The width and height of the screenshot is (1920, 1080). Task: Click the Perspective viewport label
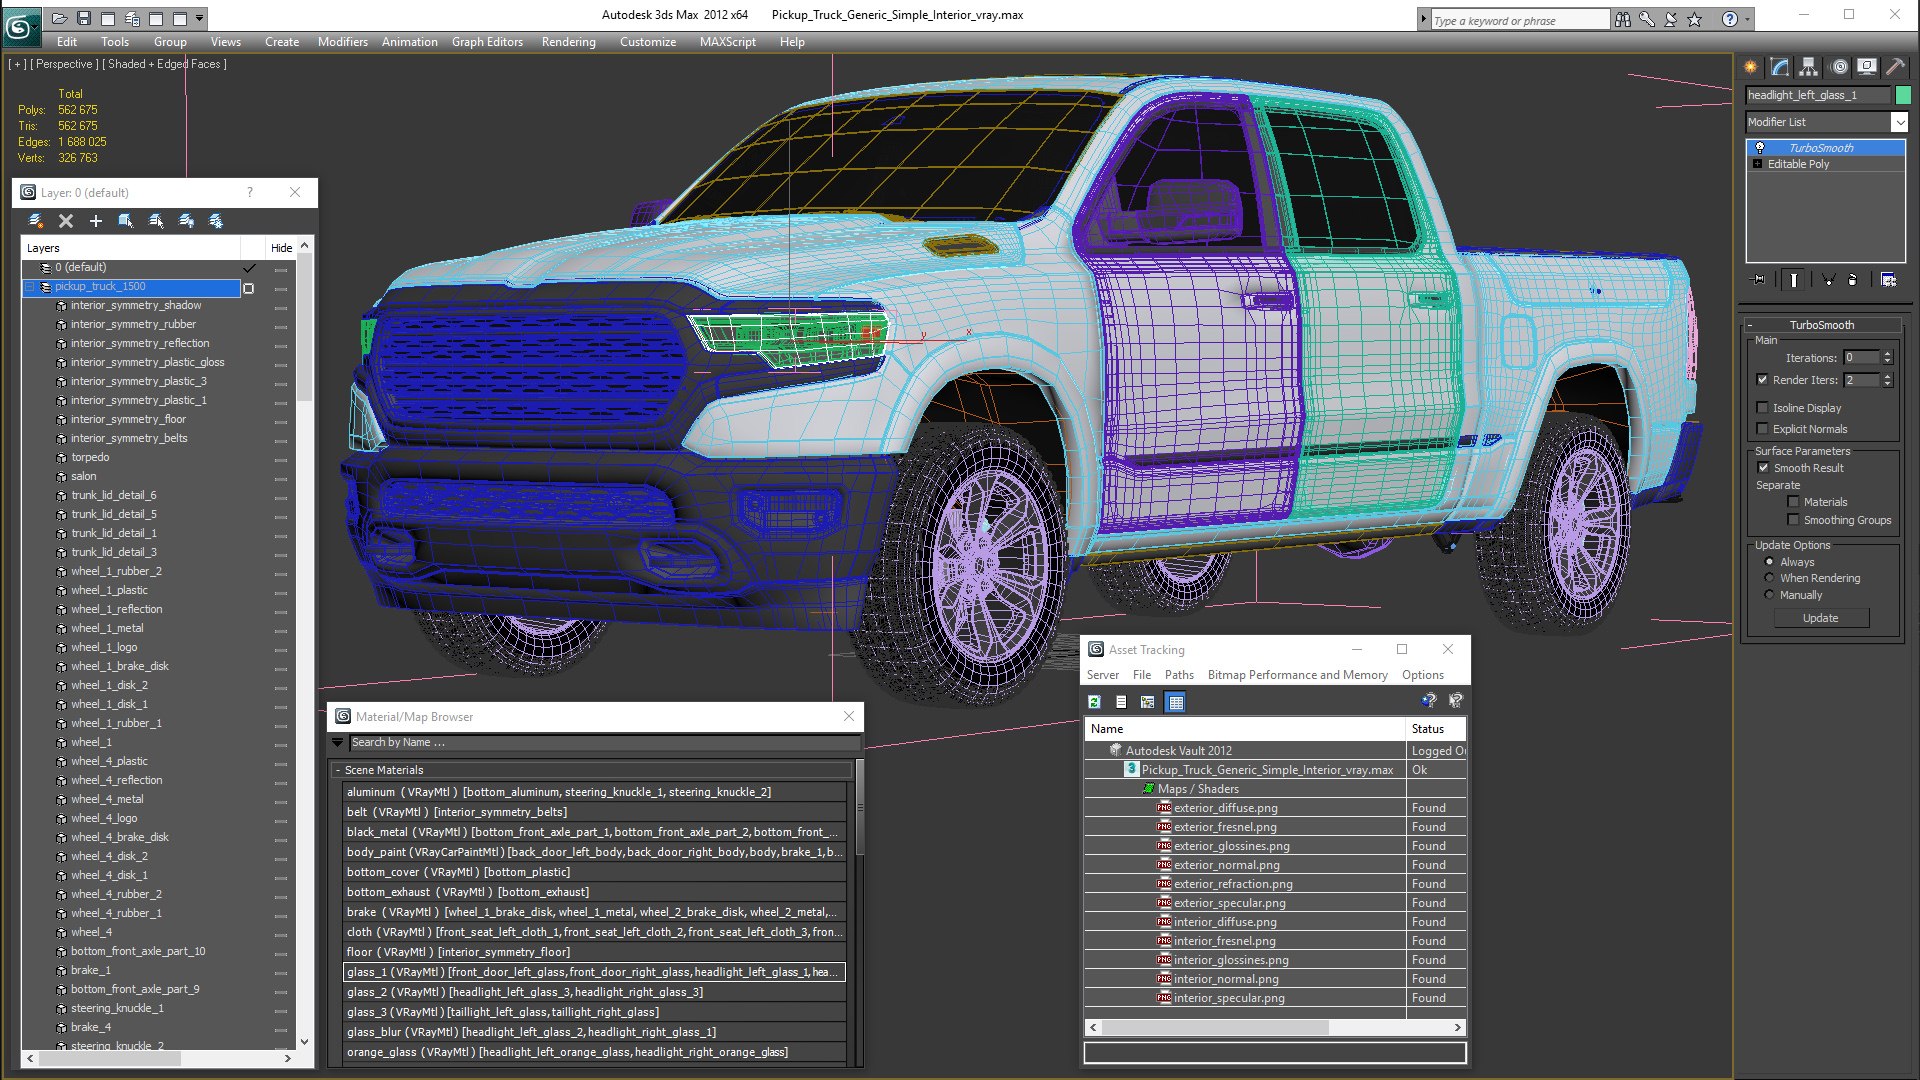[x=64, y=64]
